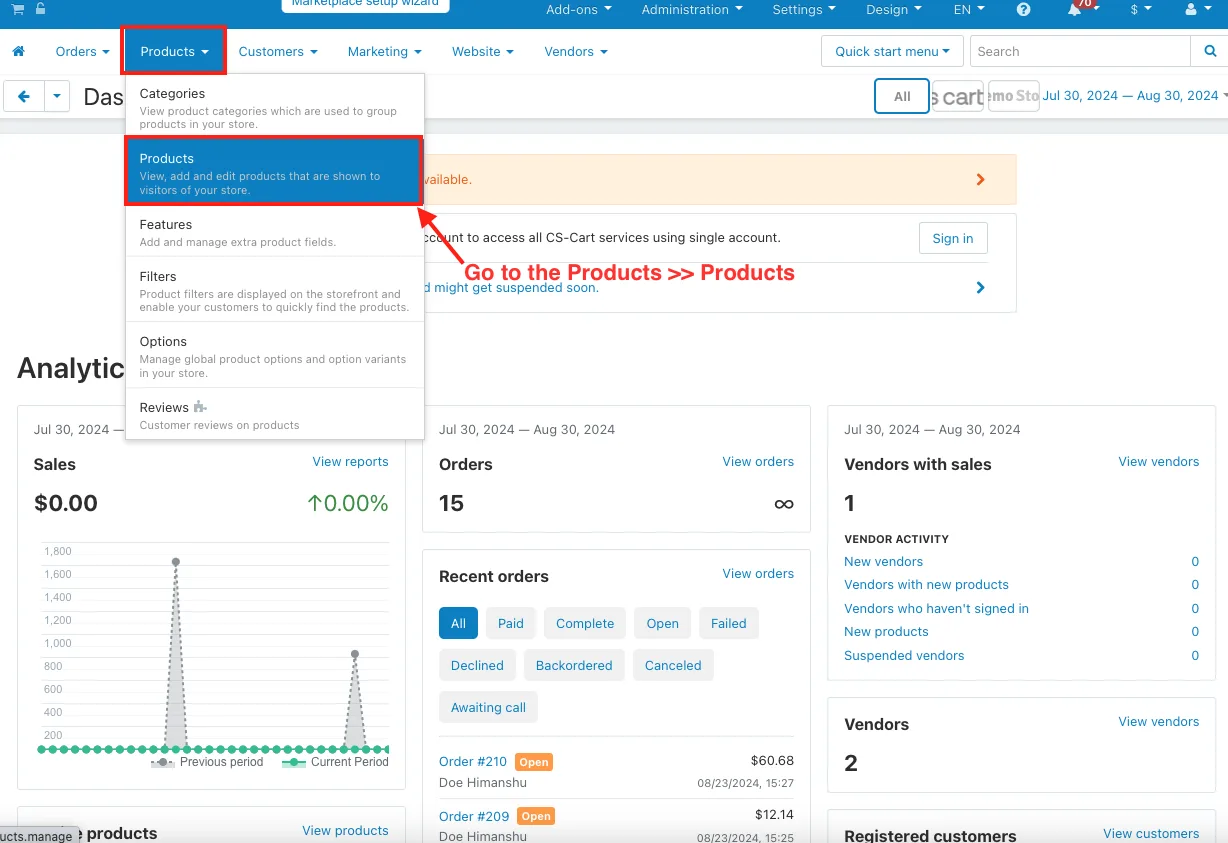Screen dimensions: 1228x843
Task: Filter recent orders by Paid
Action: (511, 623)
